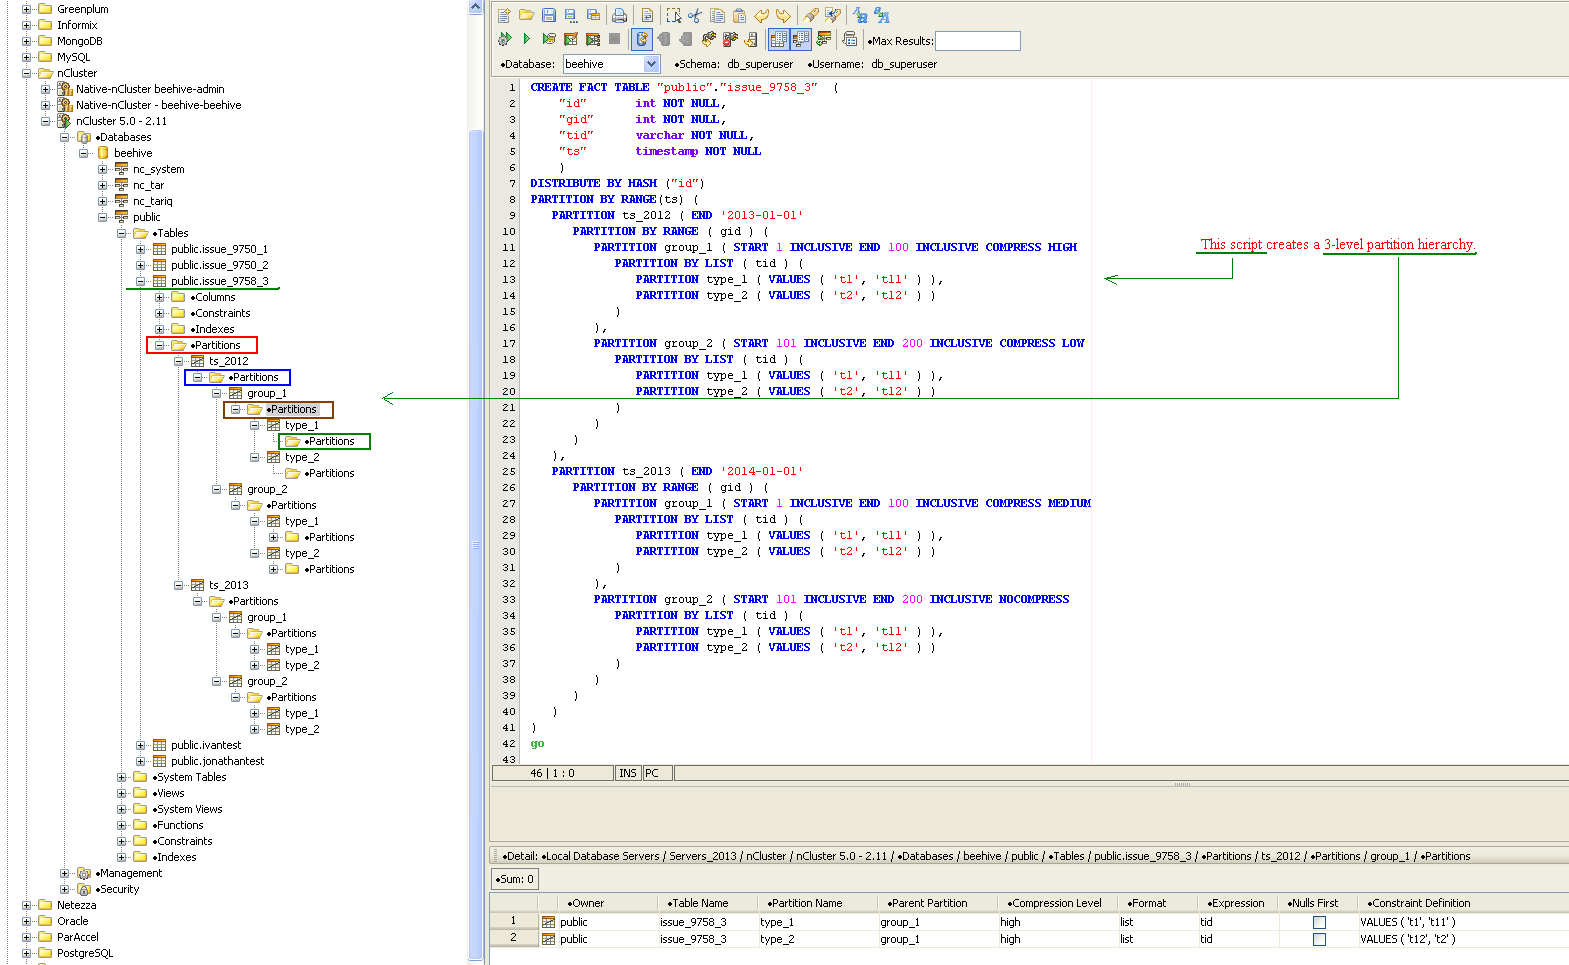Click the Partition Name column header
The image size is (1569, 965).
(806, 903)
